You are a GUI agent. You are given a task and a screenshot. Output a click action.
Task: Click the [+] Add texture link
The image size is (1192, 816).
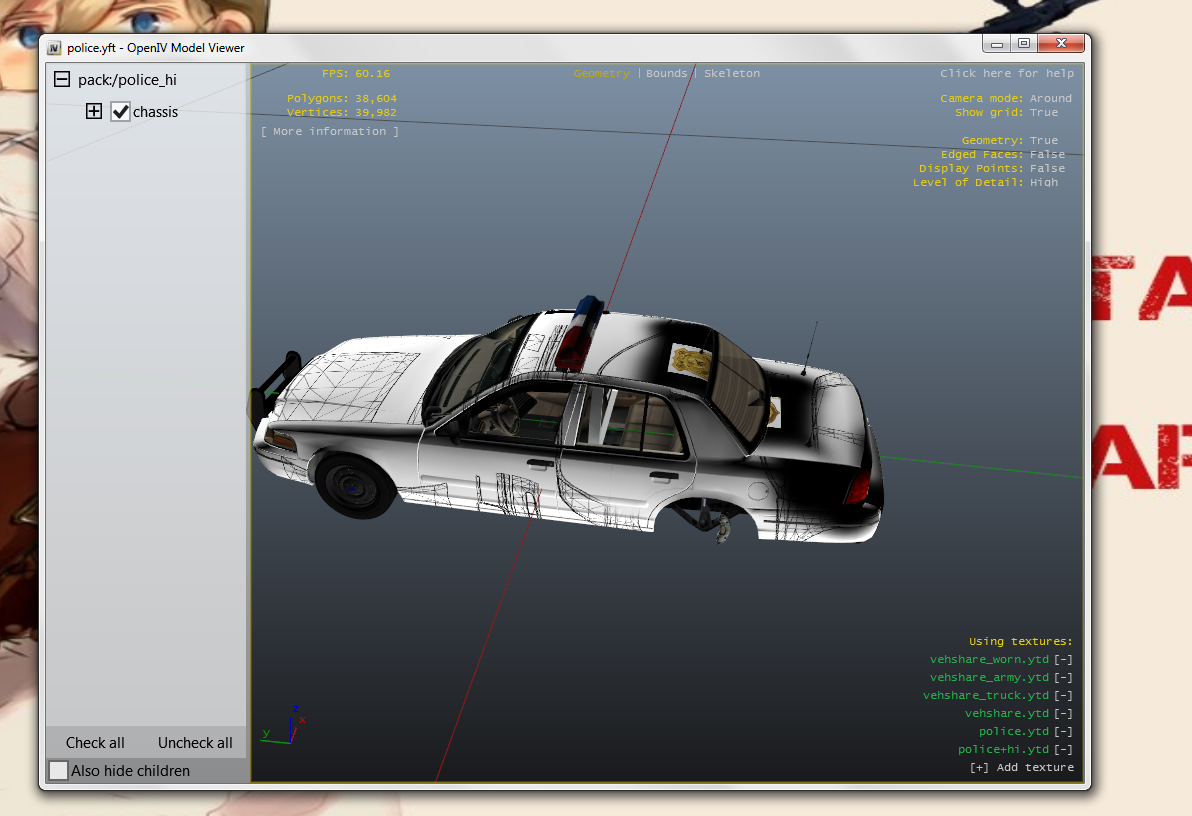[x=1022, y=767]
